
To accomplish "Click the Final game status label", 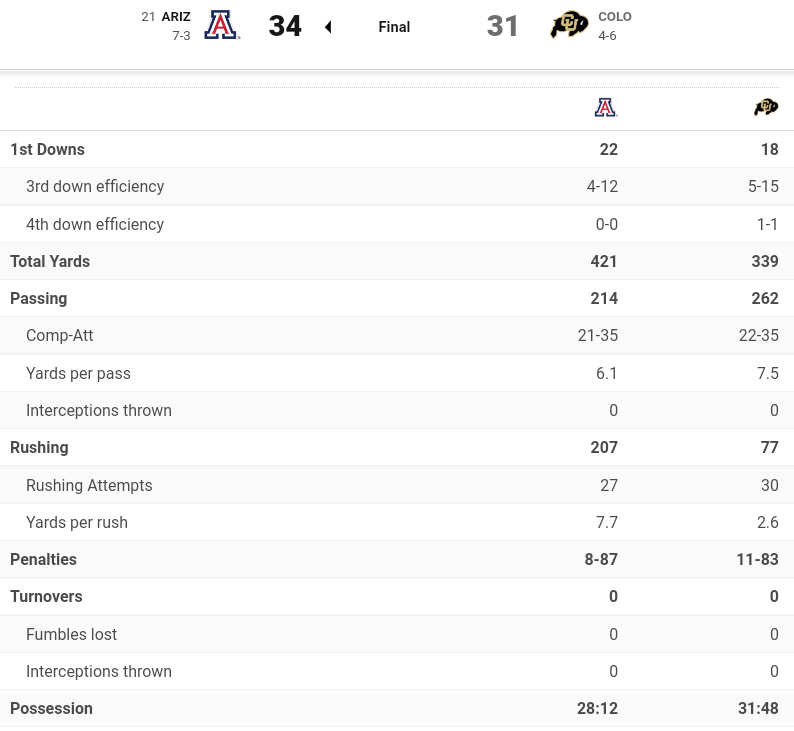I will click(x=394, y=27).
